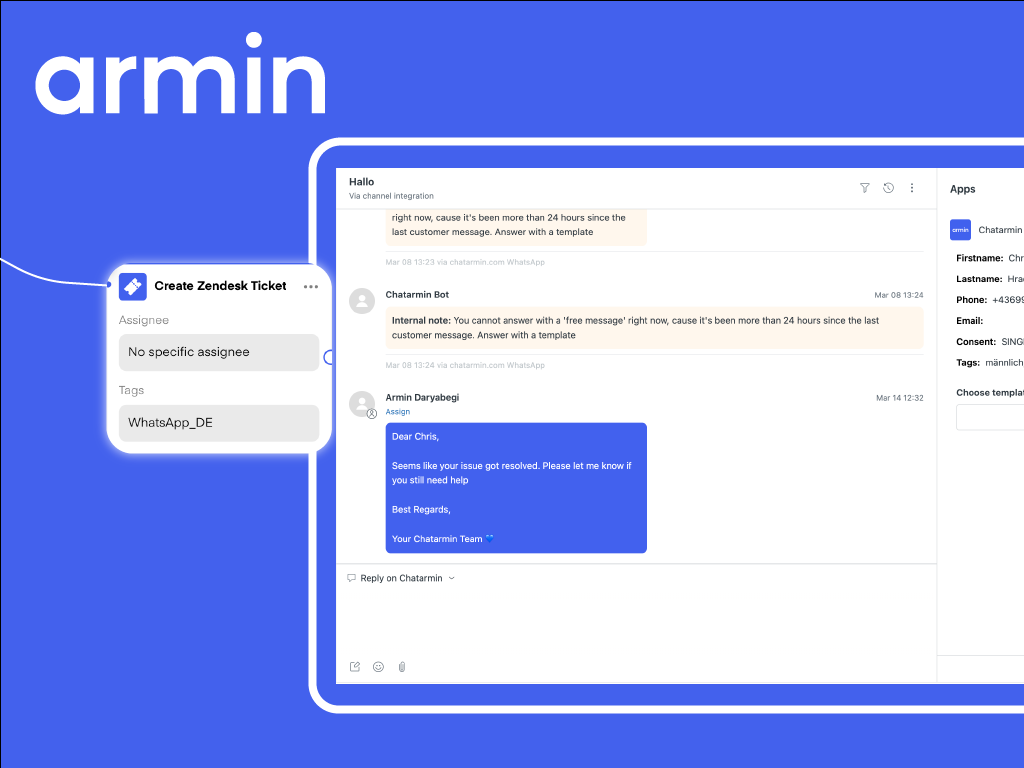Click the Mar 08 13:24 timestamp on right
The width and height of the screenshot is (1024, 768).
tap(899, 295)
